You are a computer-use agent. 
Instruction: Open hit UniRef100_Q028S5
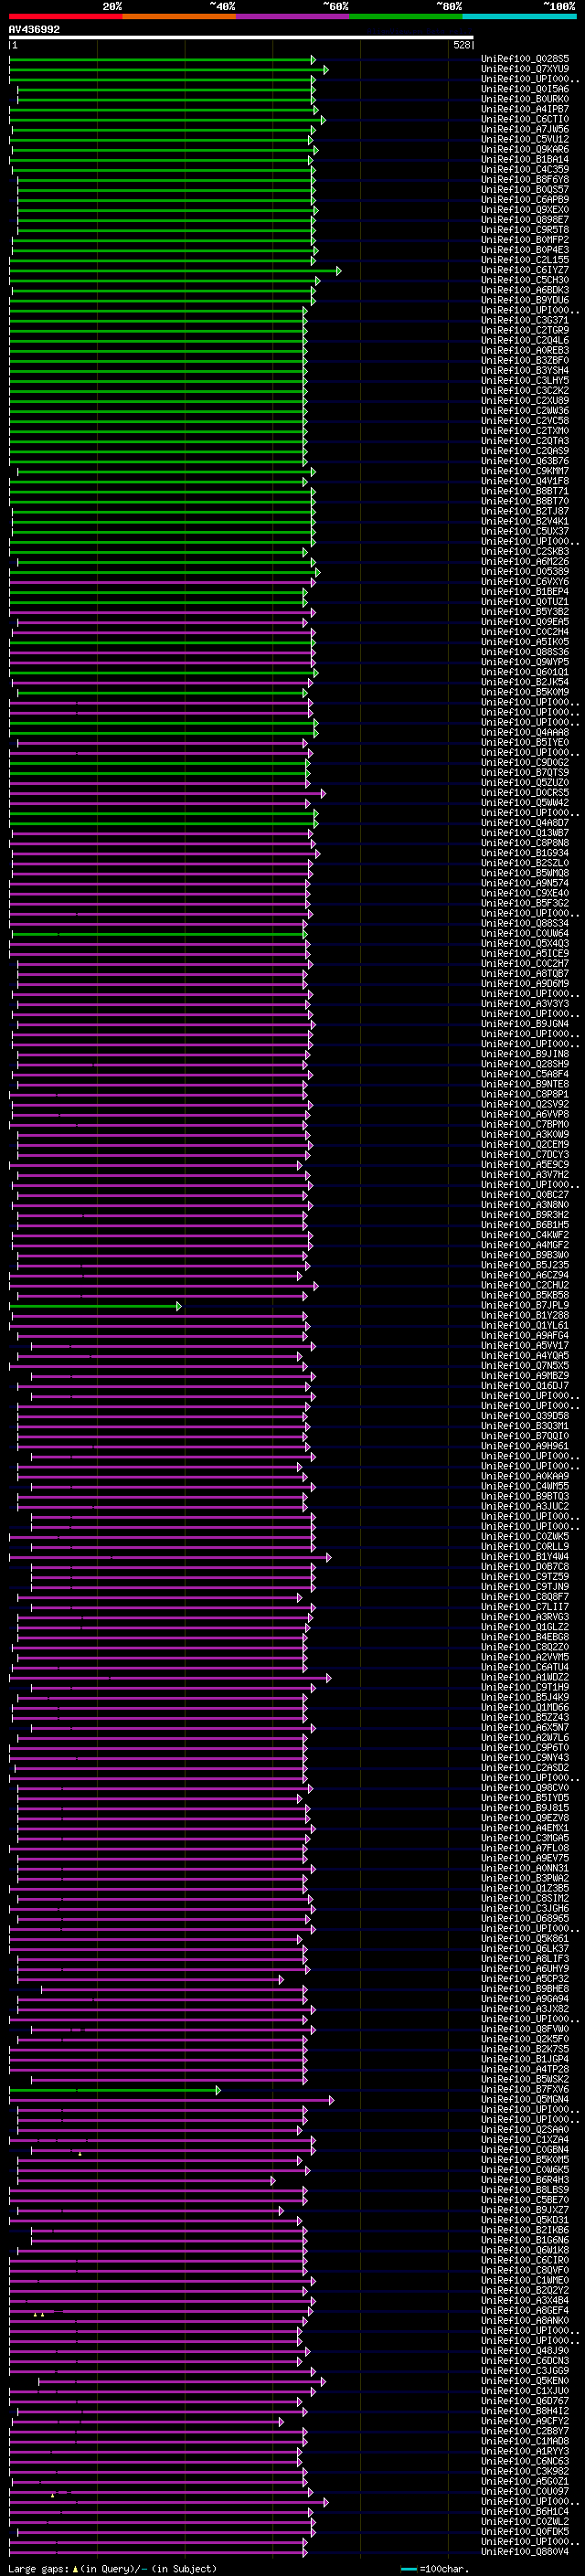point(525,59)
